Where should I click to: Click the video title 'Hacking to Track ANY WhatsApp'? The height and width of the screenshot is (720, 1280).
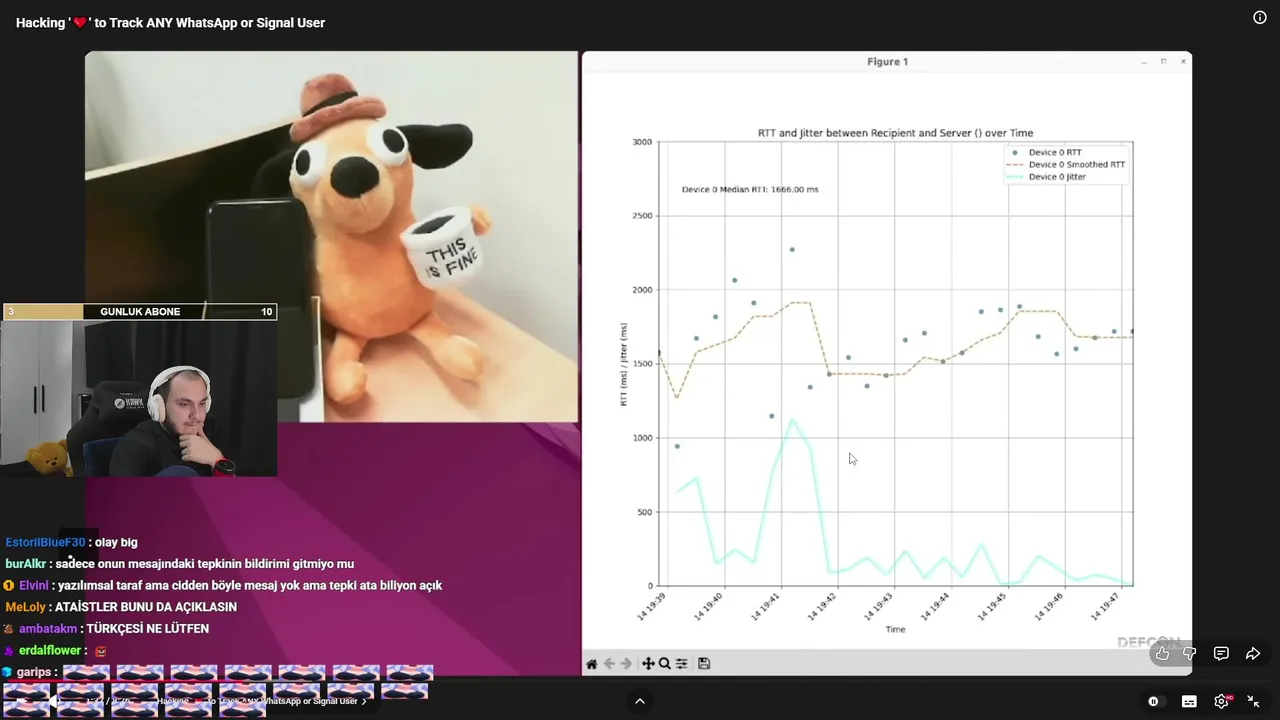point(170,23)
